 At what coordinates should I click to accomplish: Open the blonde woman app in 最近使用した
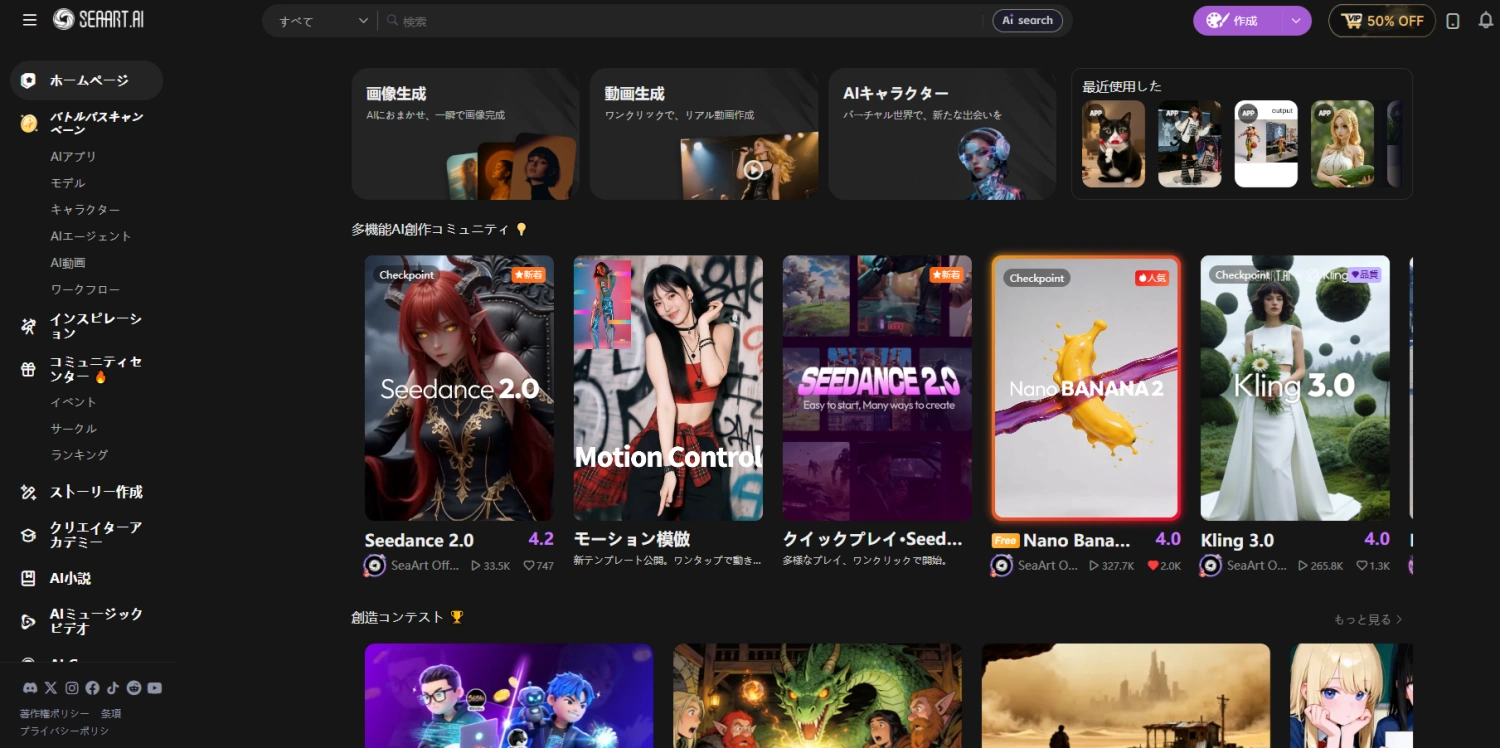pyautogui.click(x=1343, y=144)
